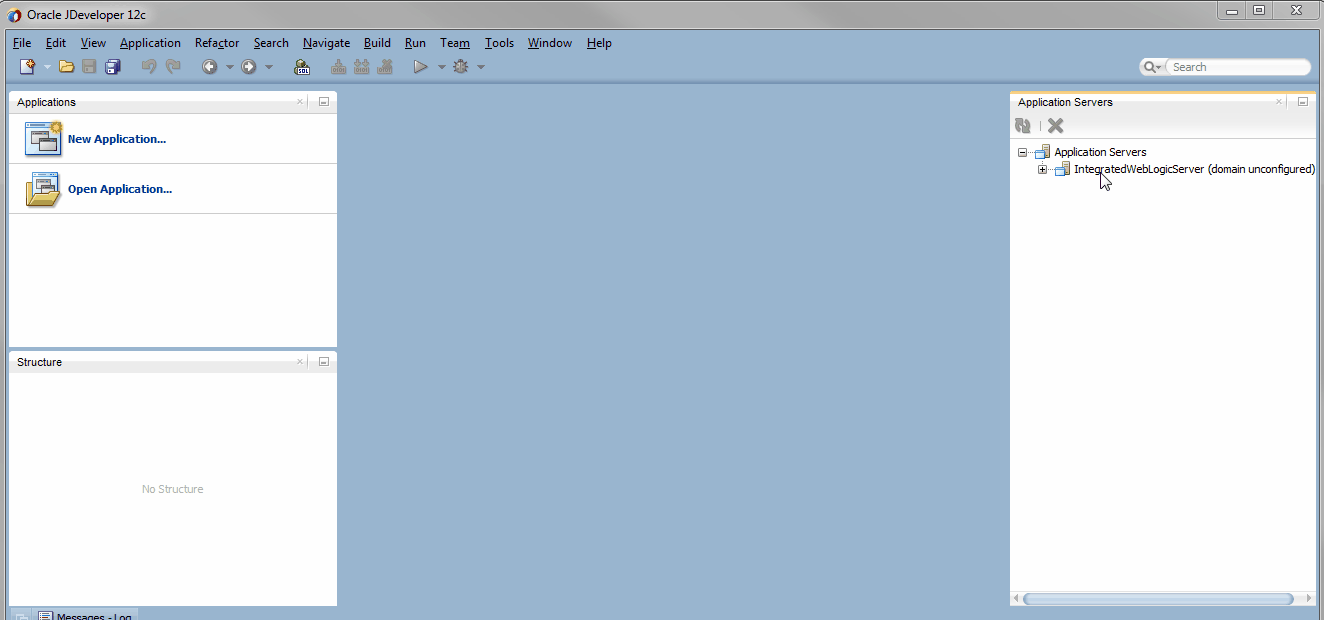Click the Delete X icon in Application Servers

pyautogui.click(x=1055, y=126)
